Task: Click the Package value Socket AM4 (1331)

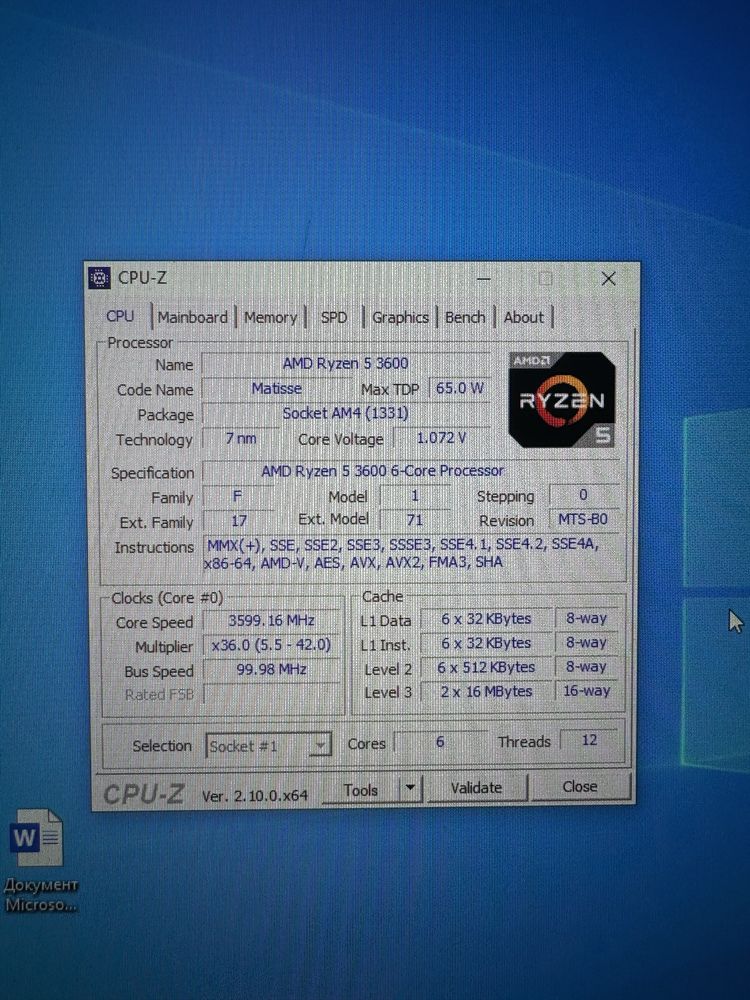Action: pos(346,413)
